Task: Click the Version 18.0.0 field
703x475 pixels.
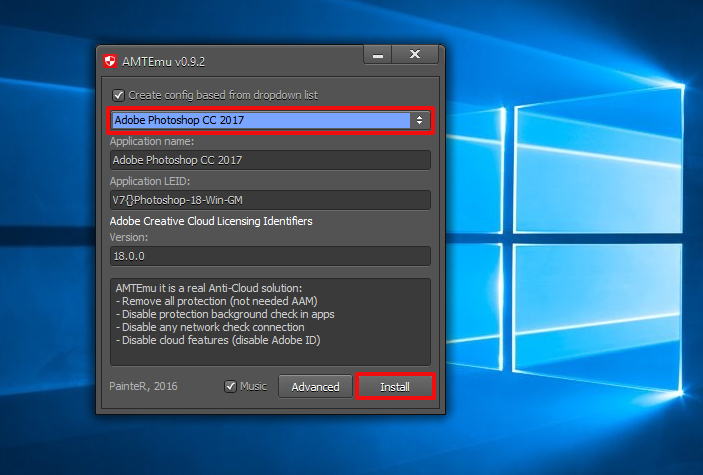Action: (270, 256)
